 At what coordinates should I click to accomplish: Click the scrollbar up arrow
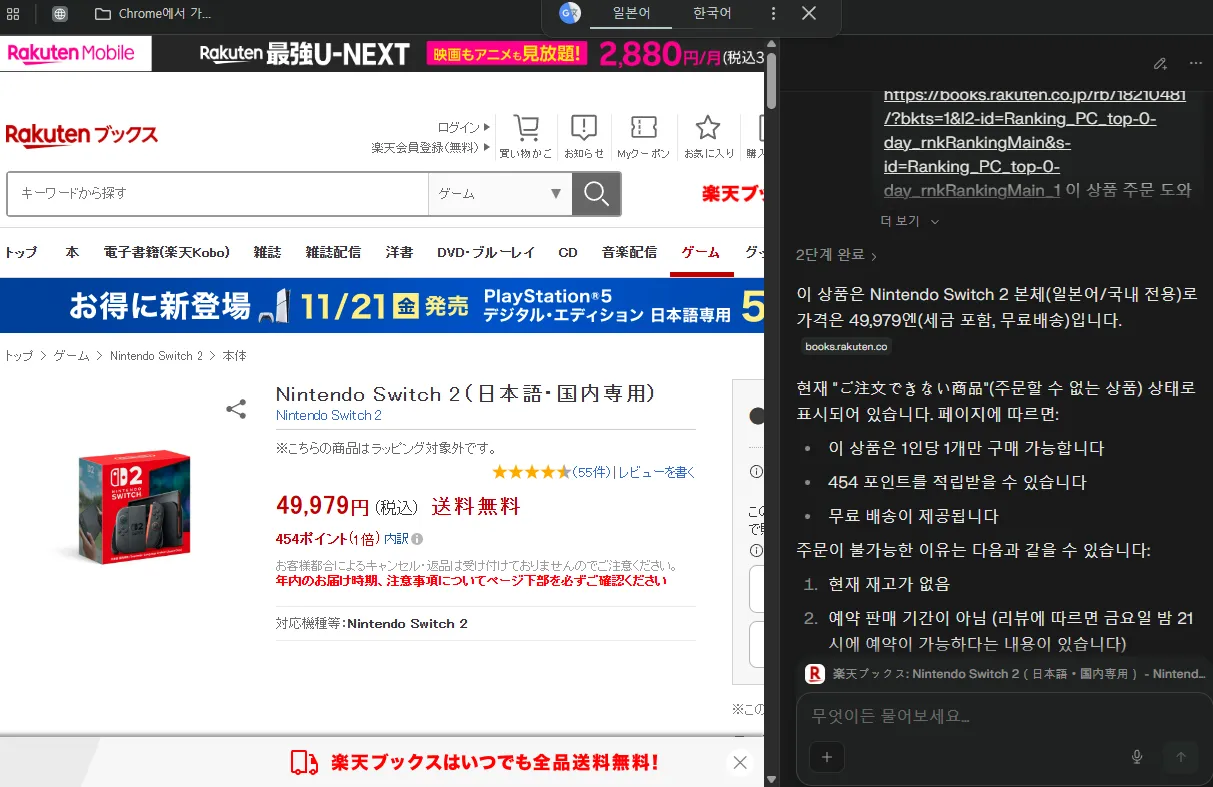771,43
